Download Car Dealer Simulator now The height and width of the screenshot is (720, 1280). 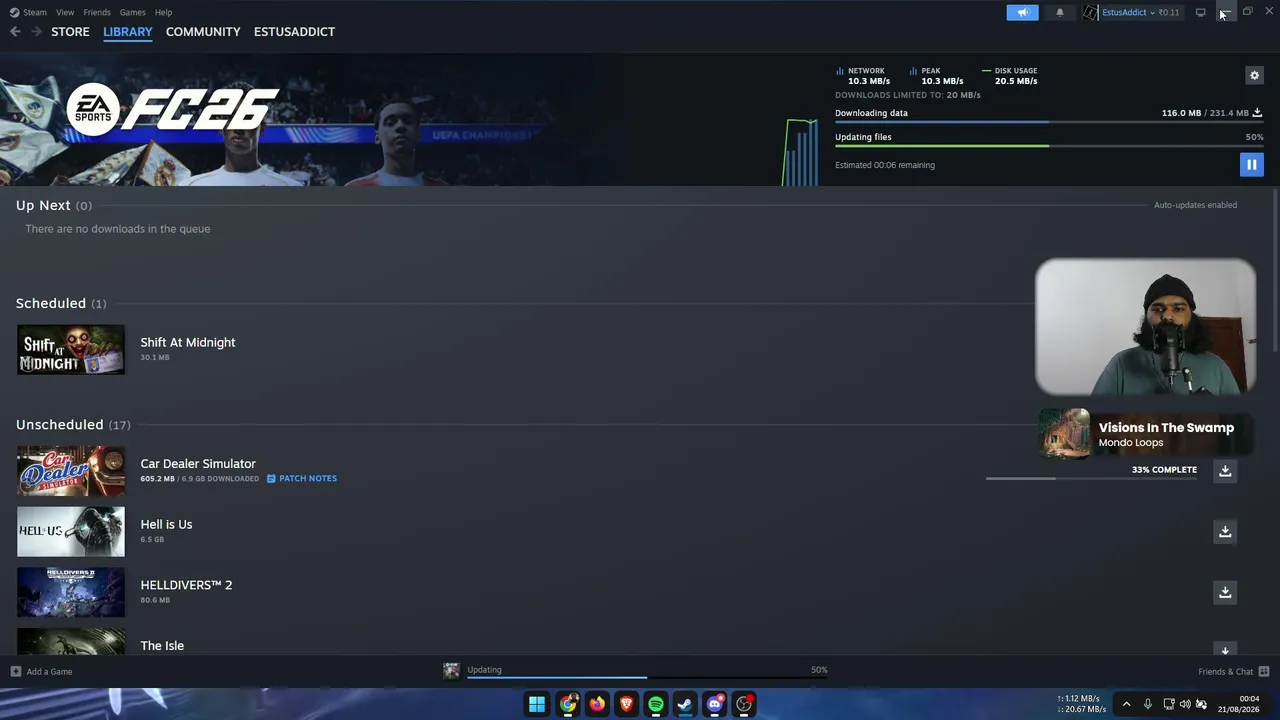pos(1225,470)
